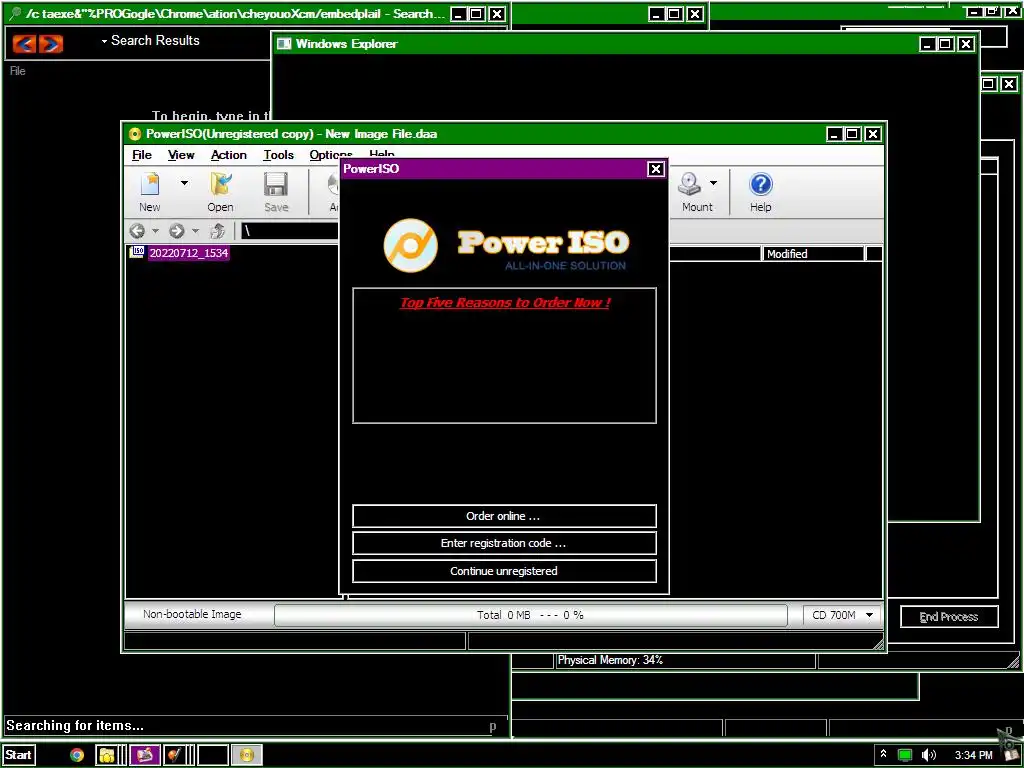Click the back arrow in Search Results window
Screen dimensions: 1024x768
tap(24, 44)
